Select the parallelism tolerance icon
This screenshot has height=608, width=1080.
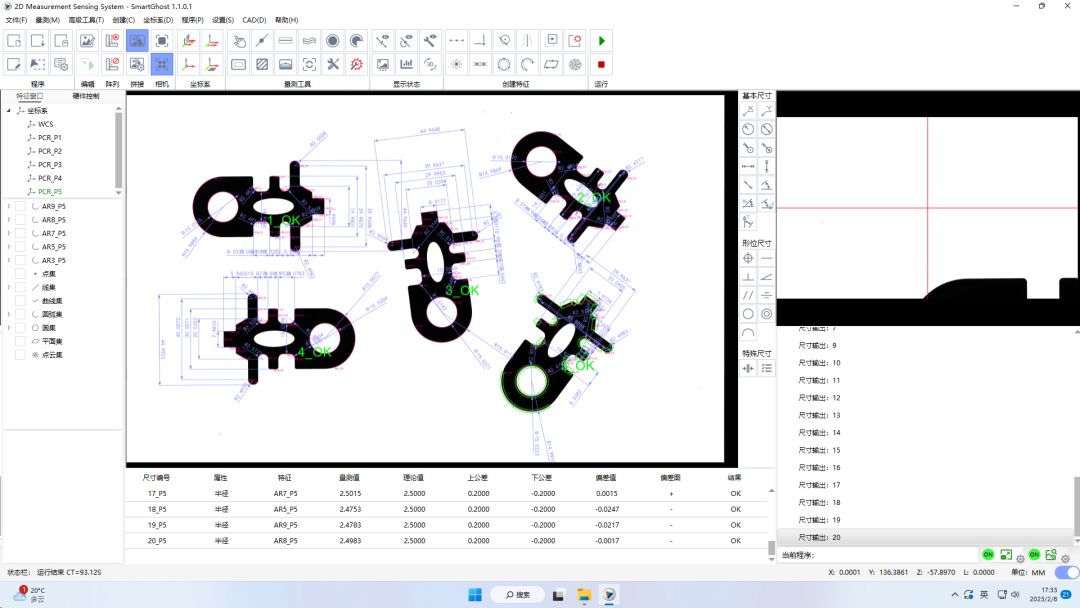[x=748, y=295]
